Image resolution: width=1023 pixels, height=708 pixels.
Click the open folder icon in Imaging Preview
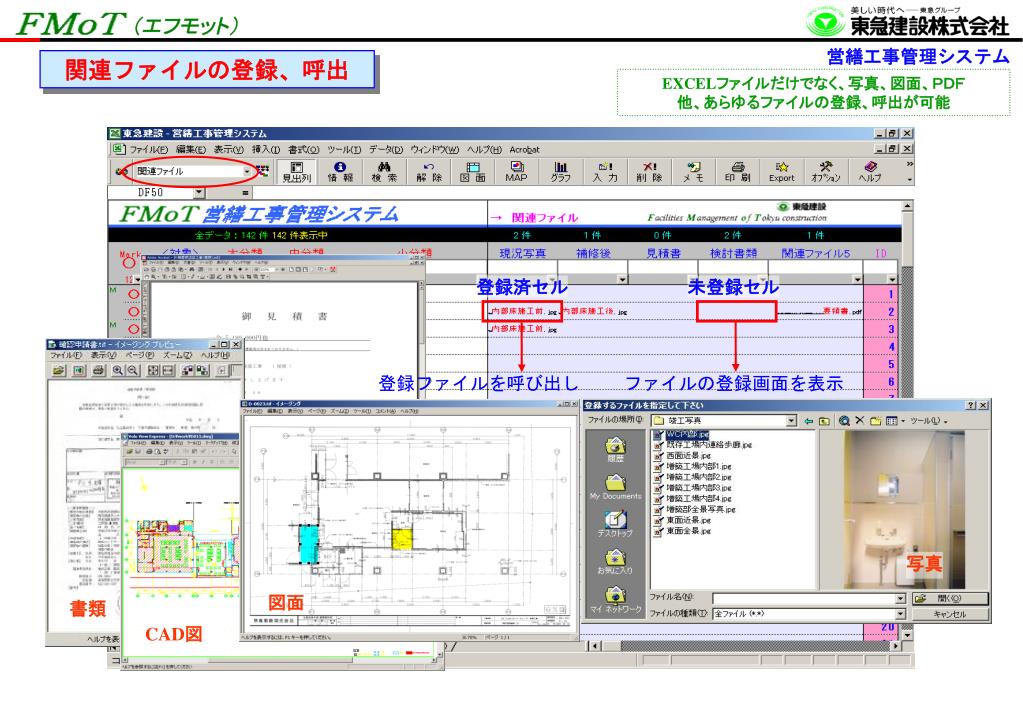pyautogui.click(x=59, y=371)
